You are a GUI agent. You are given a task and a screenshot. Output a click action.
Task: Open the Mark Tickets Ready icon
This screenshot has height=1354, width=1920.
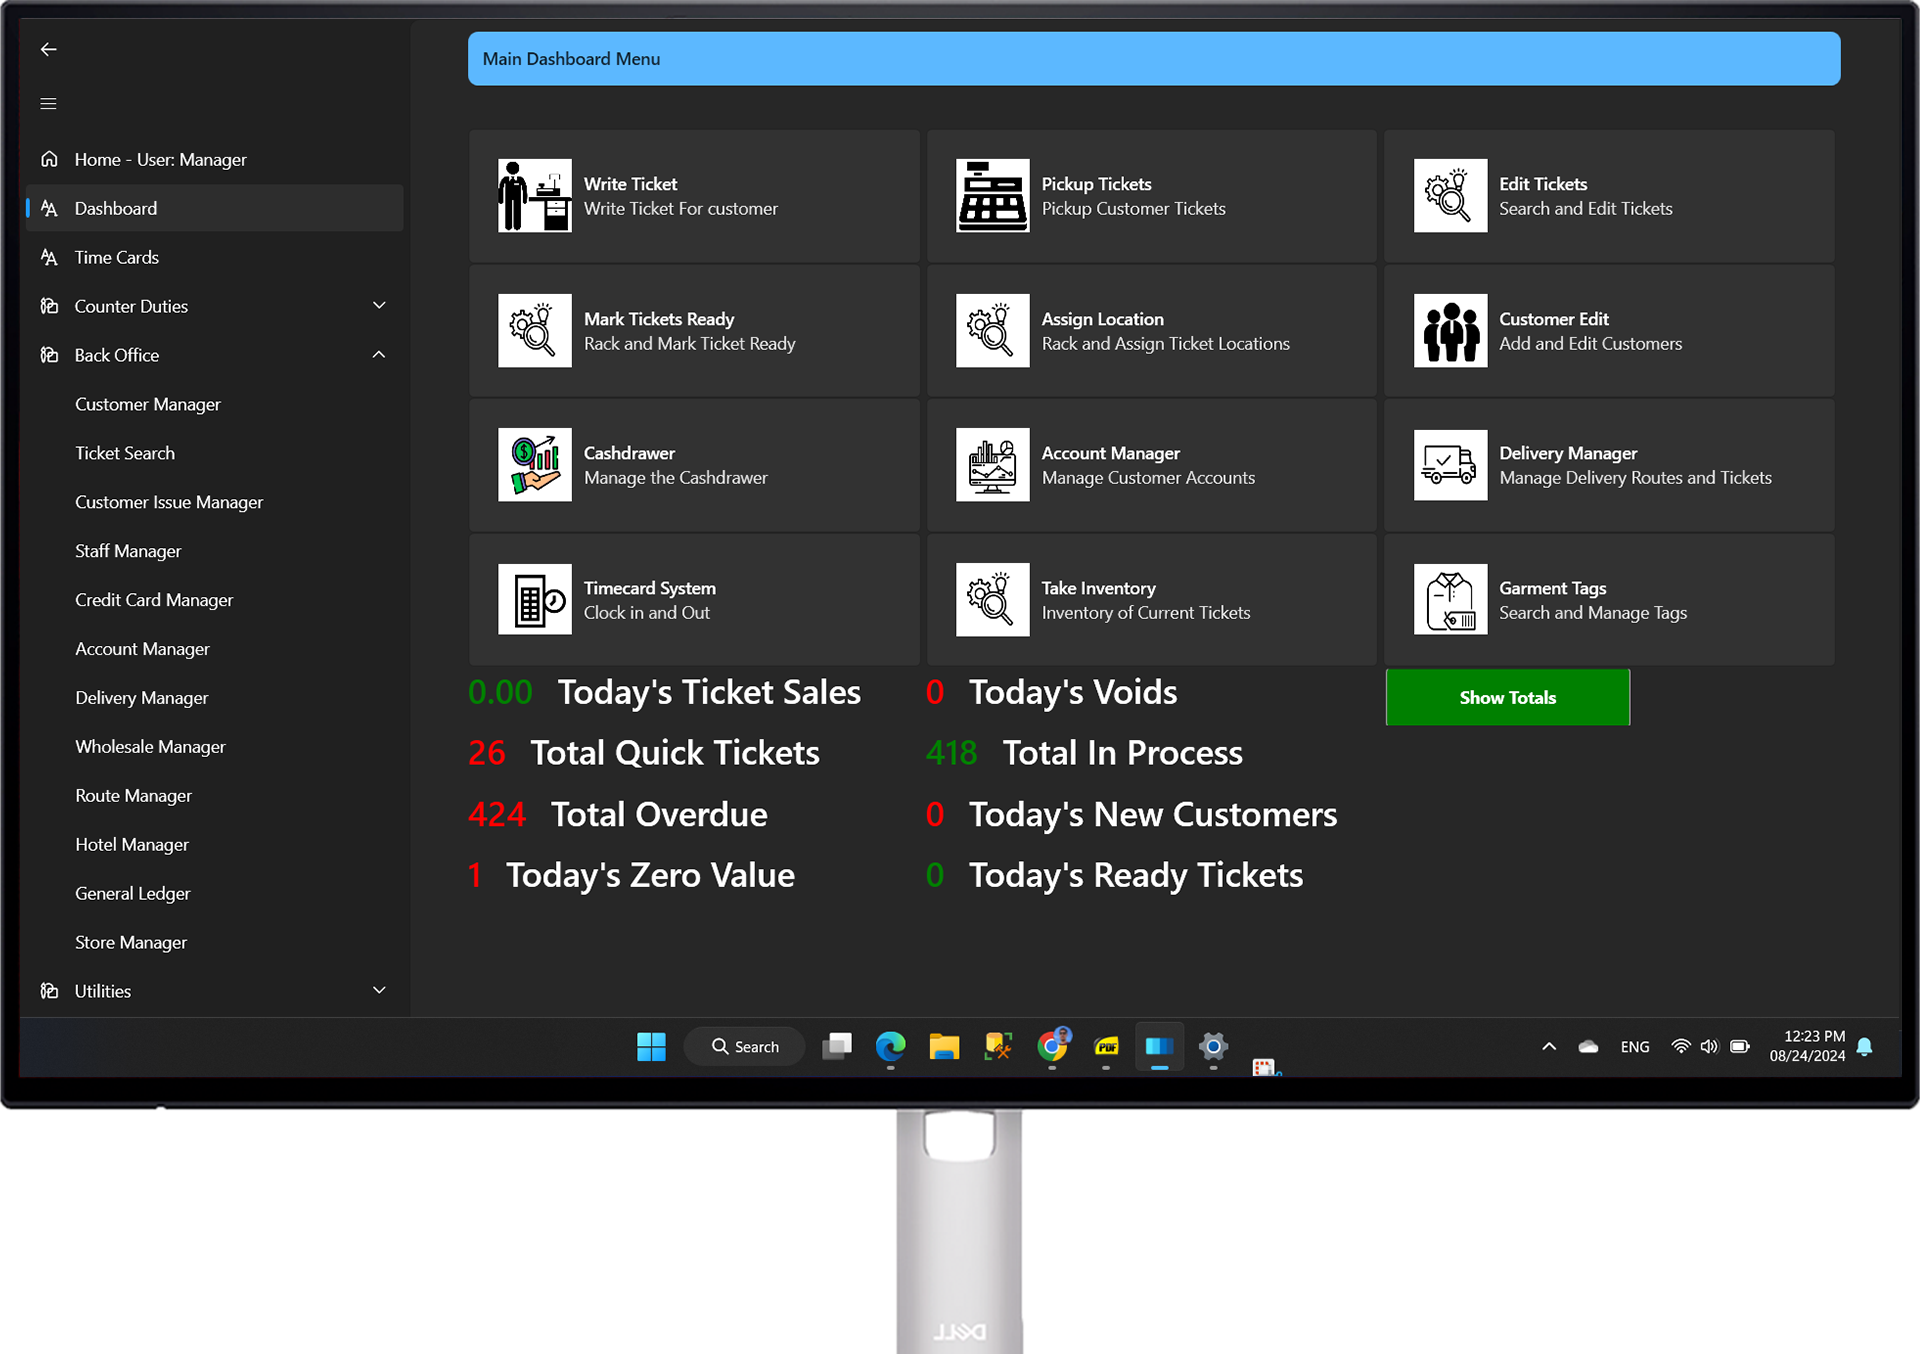(535, 331)
